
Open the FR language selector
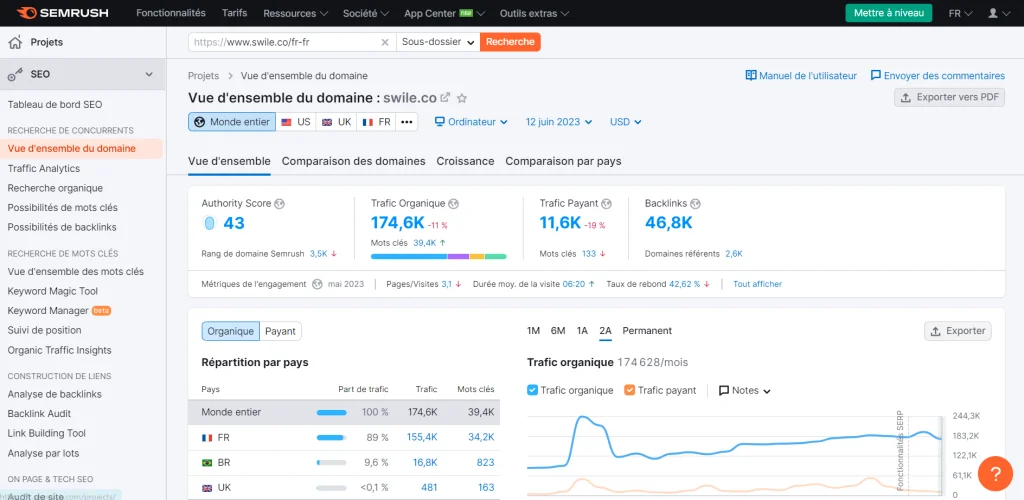click(961, 13)
